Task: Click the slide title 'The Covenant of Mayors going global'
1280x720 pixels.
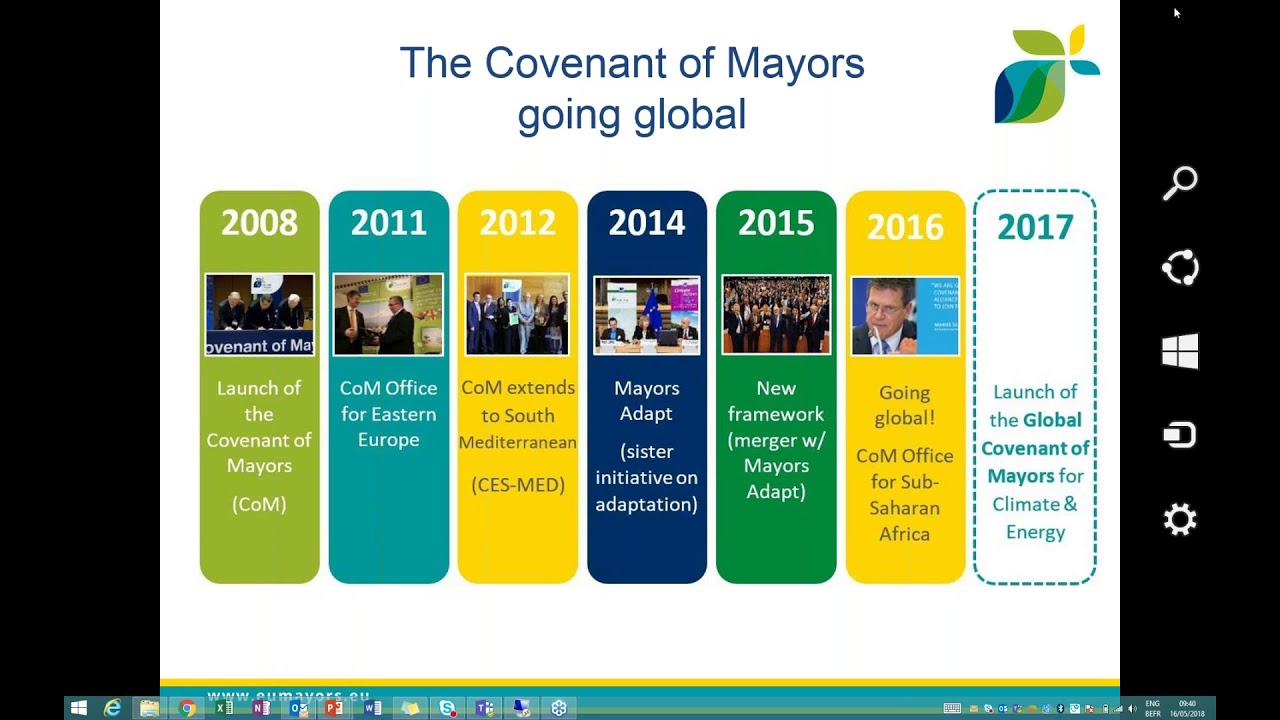Action: [632, 88]
